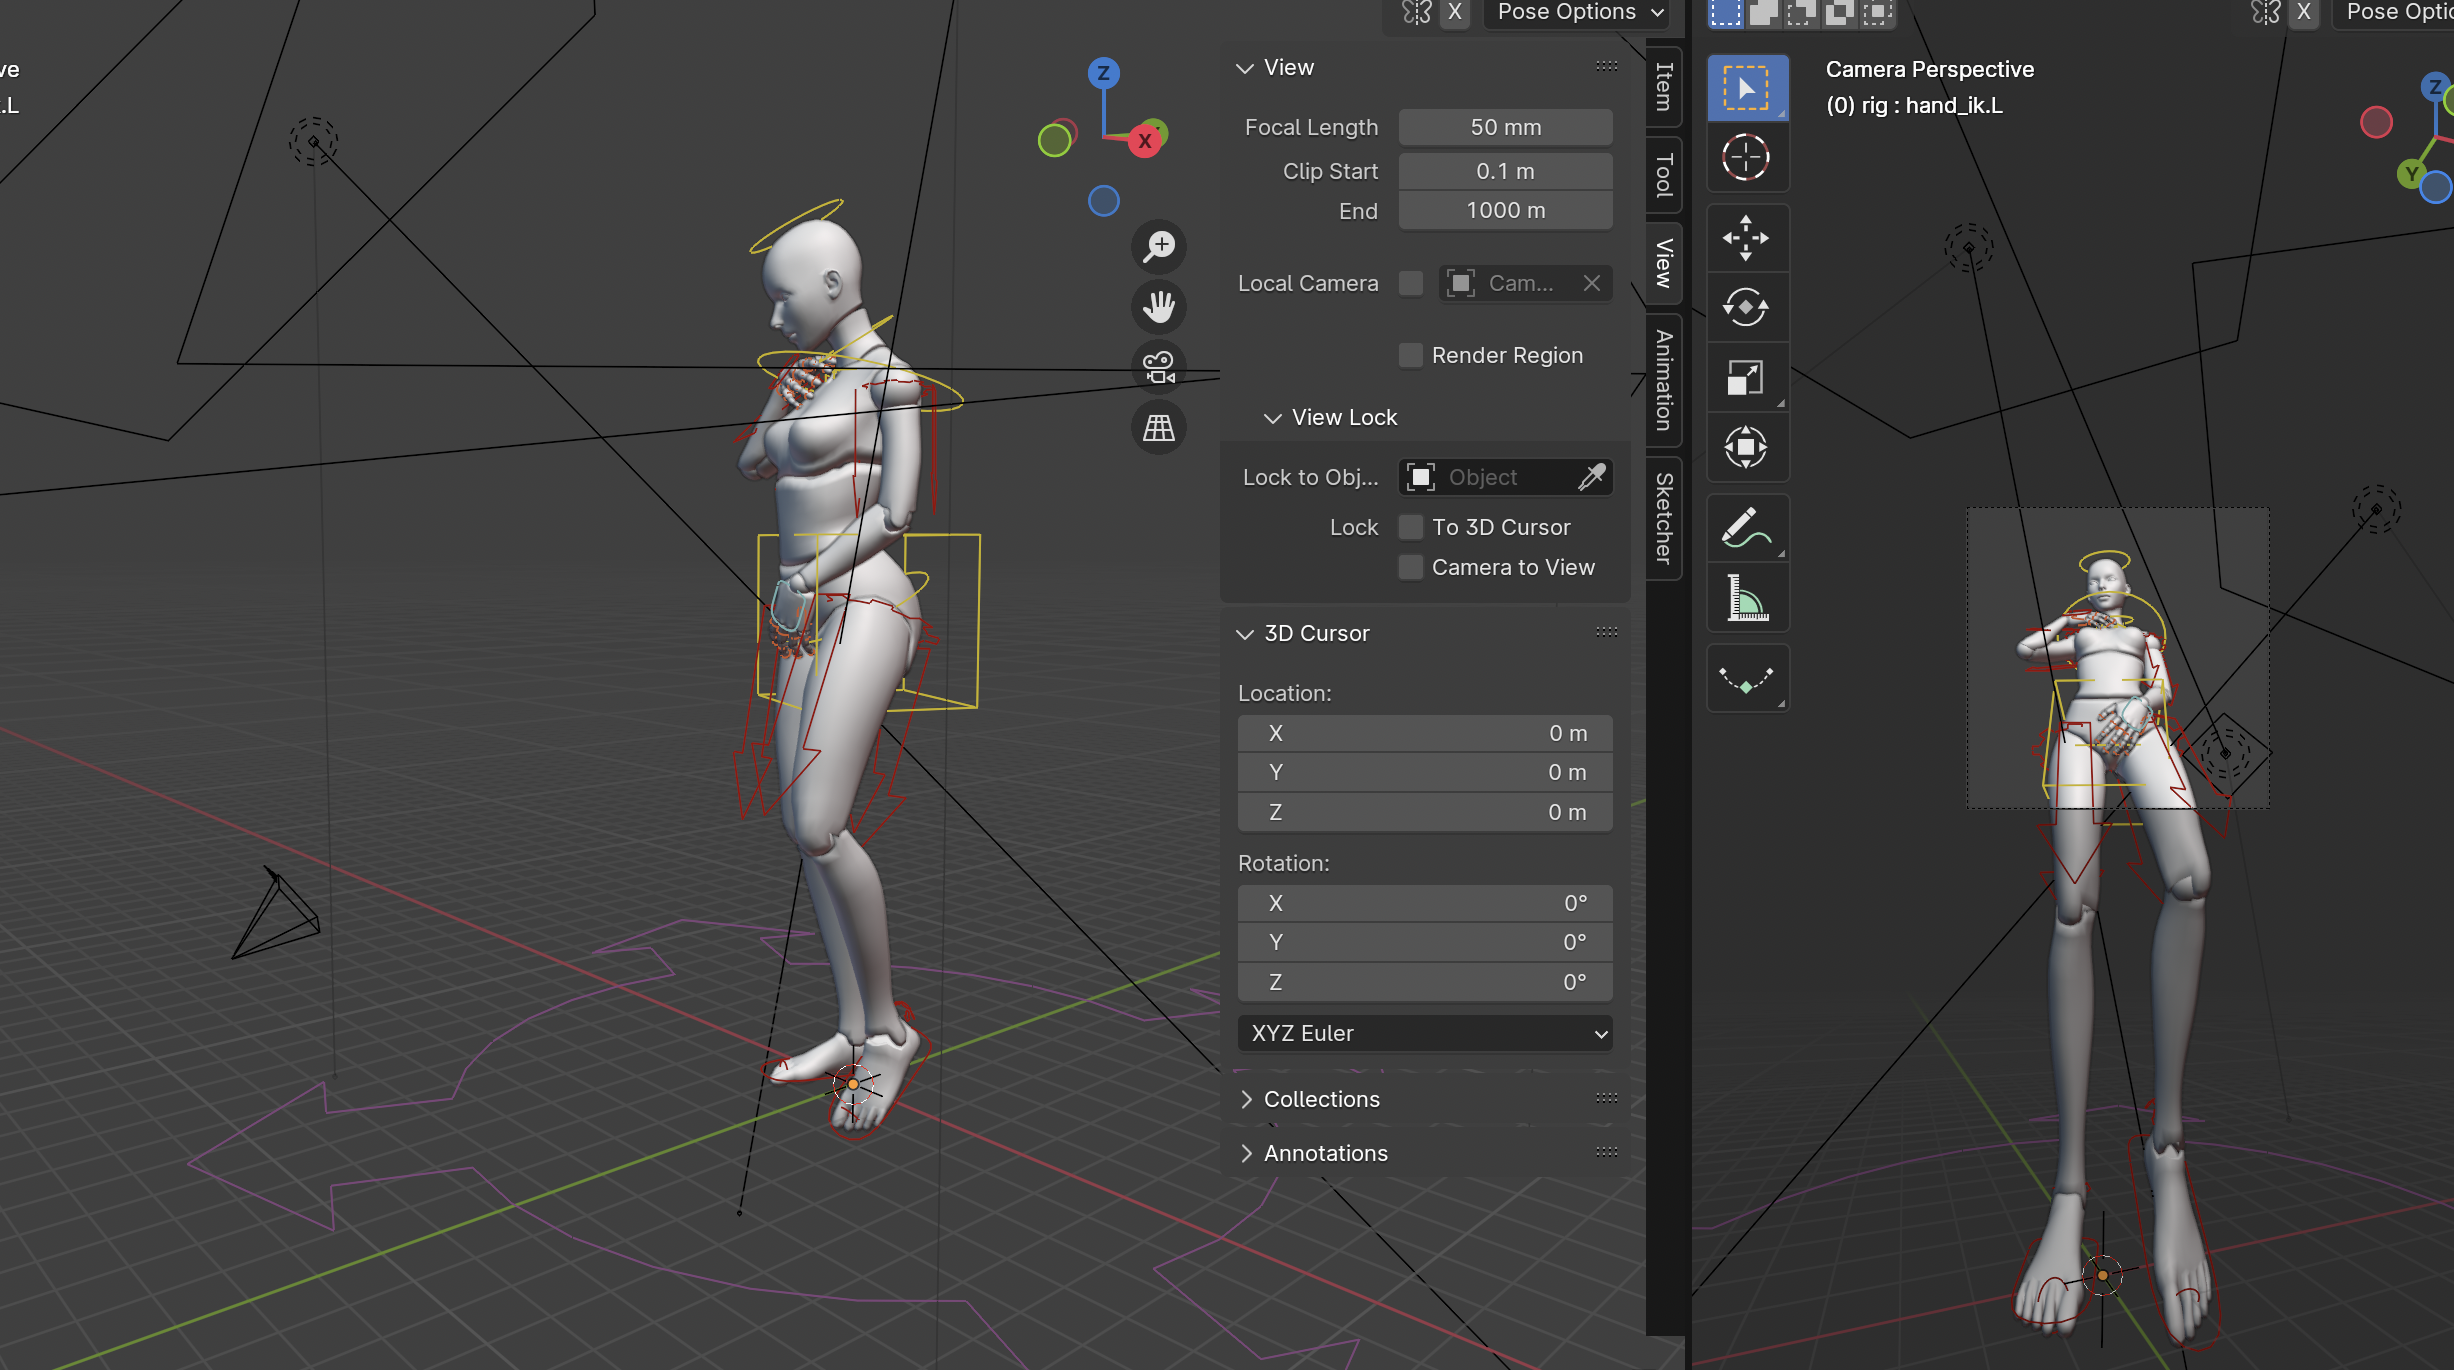Check Camera to View lock
Image resolution: width=2454 pixels, height=1370 pixels.
click(x=1410, y=567)
